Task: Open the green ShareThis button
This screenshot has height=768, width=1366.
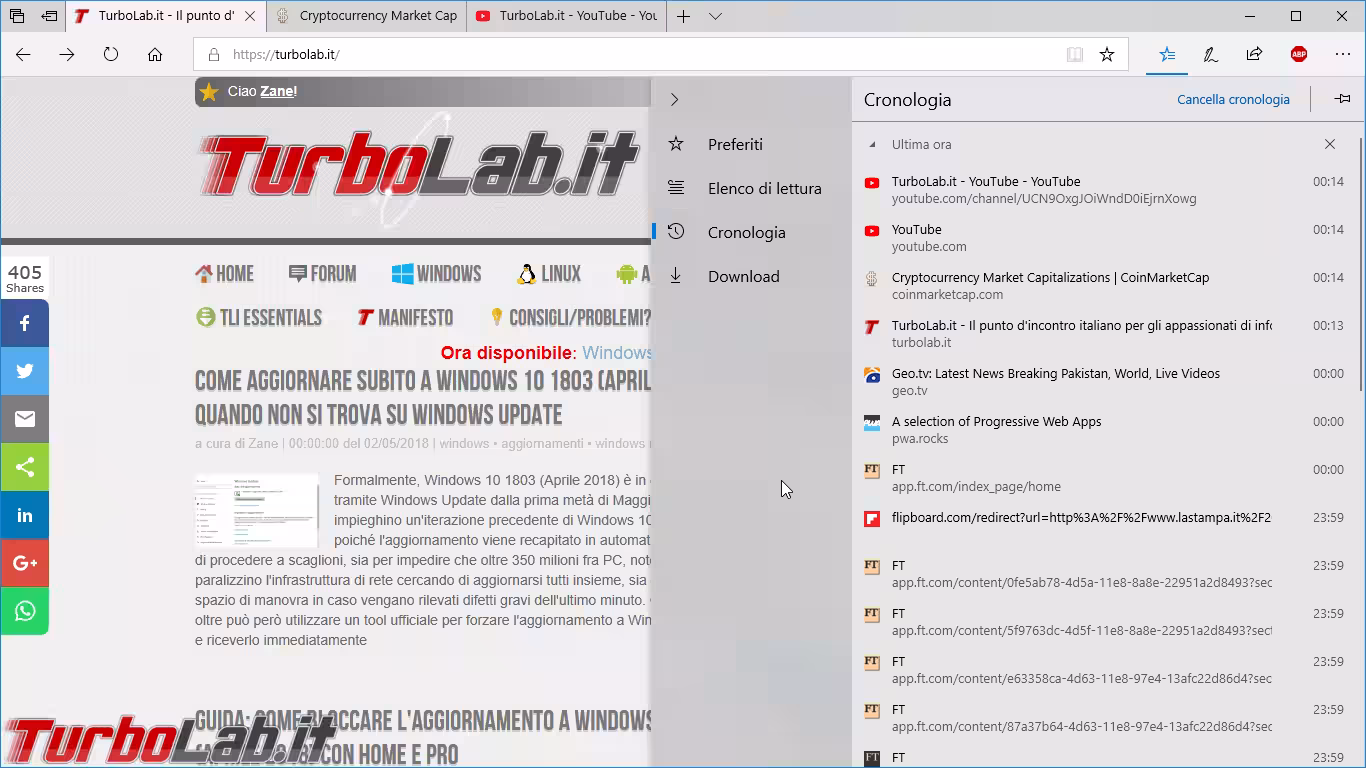Action: (25, 467)
